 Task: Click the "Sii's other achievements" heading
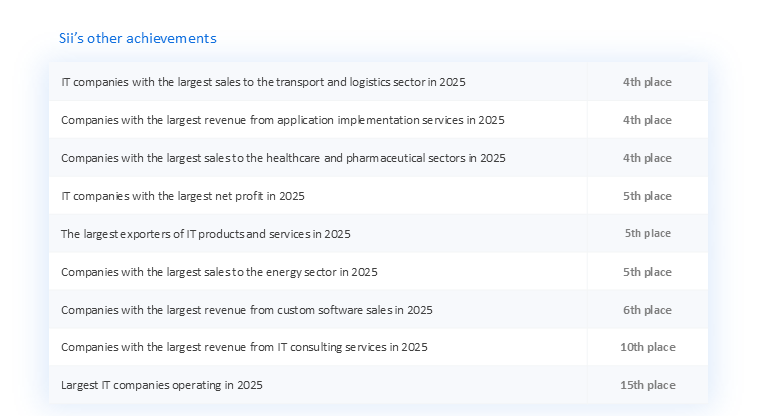138,38
